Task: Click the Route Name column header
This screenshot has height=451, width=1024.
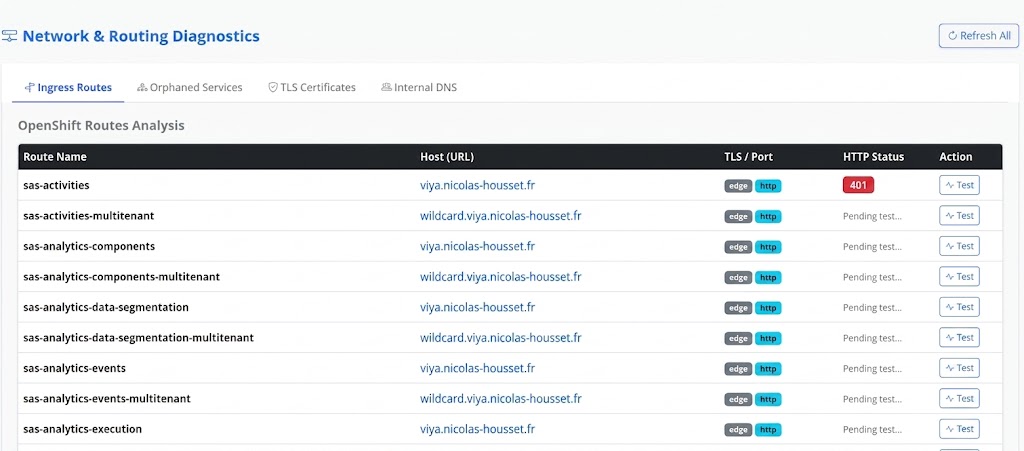Action: click(55, 157)
